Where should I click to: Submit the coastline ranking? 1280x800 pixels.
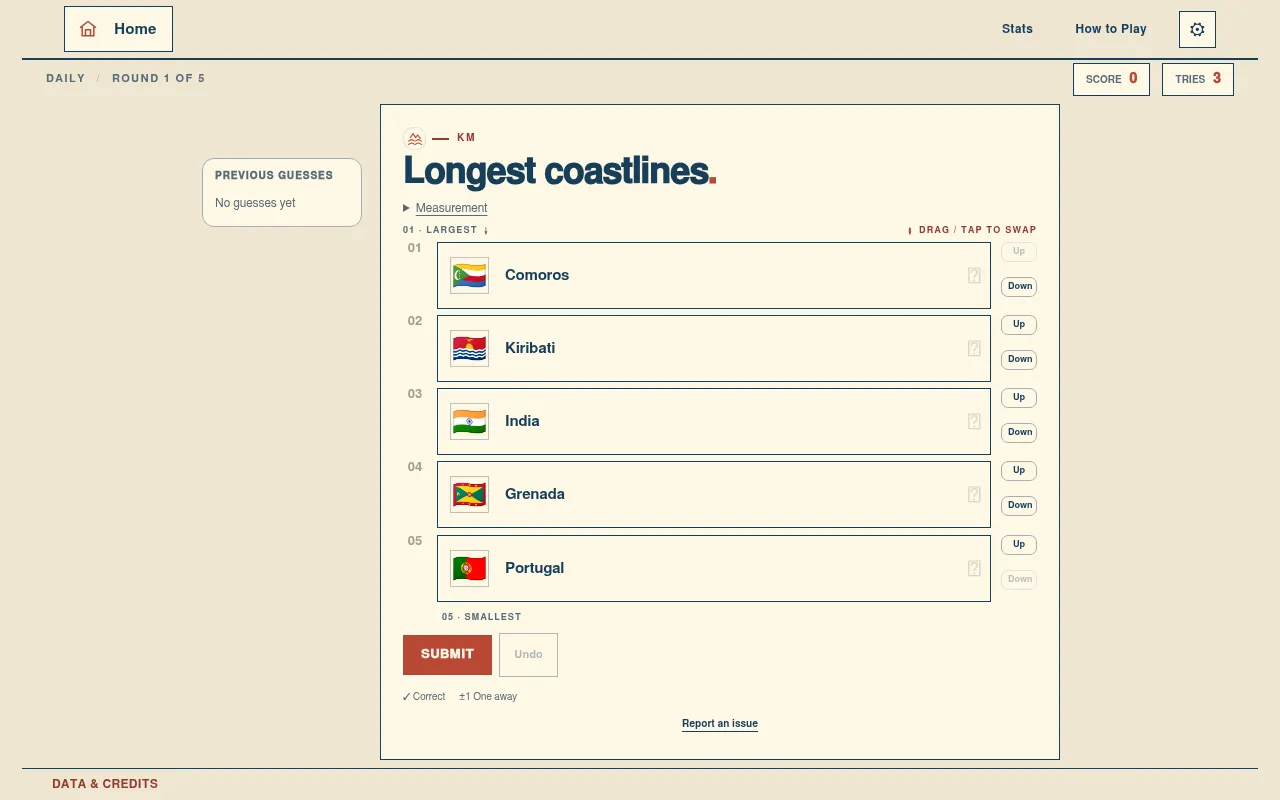pyautogui.click(x=447, y=654)
